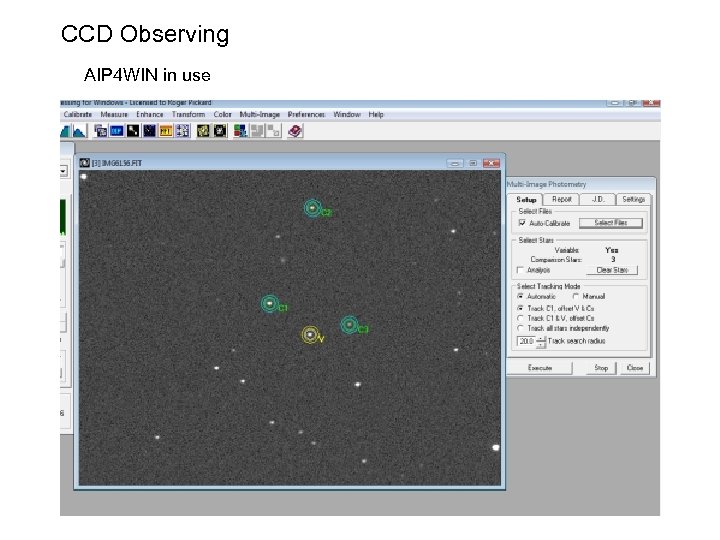Click the image window title bar text
Viewport: 720px width, 540px height.
[117, 163]
